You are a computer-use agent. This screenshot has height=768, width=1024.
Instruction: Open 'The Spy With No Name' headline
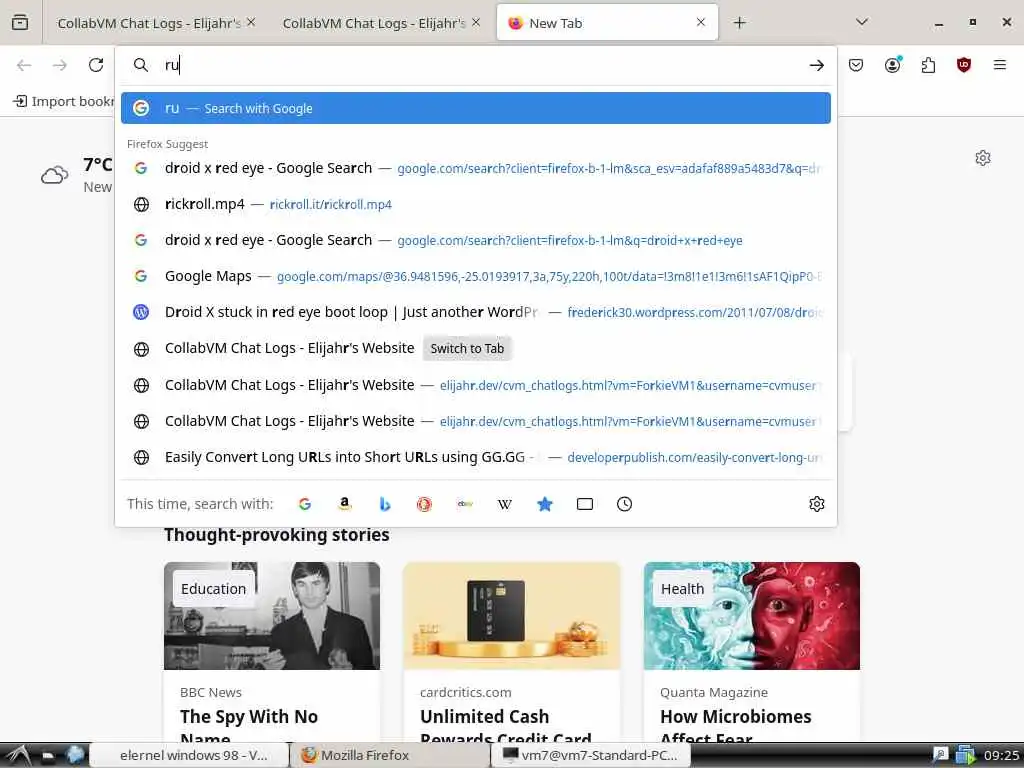pyautogui.click(x=249, y=727)
